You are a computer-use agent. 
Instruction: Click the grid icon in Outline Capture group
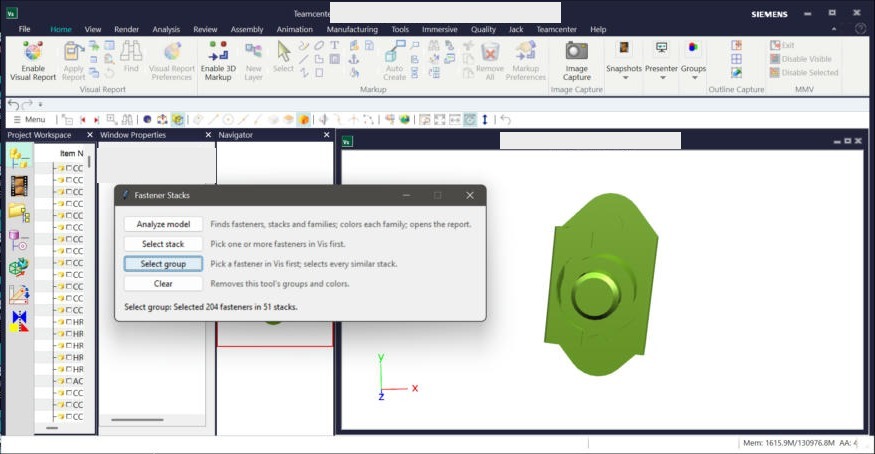pos(737,59)
